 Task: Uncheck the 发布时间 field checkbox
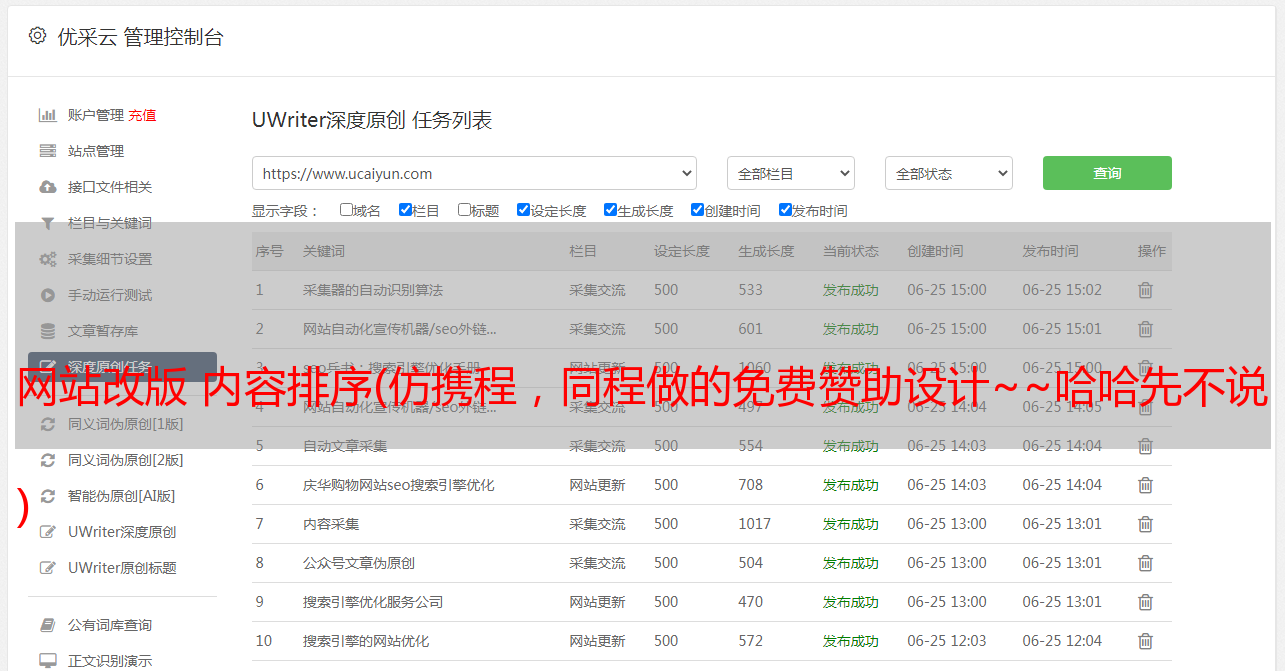[785, 210]
